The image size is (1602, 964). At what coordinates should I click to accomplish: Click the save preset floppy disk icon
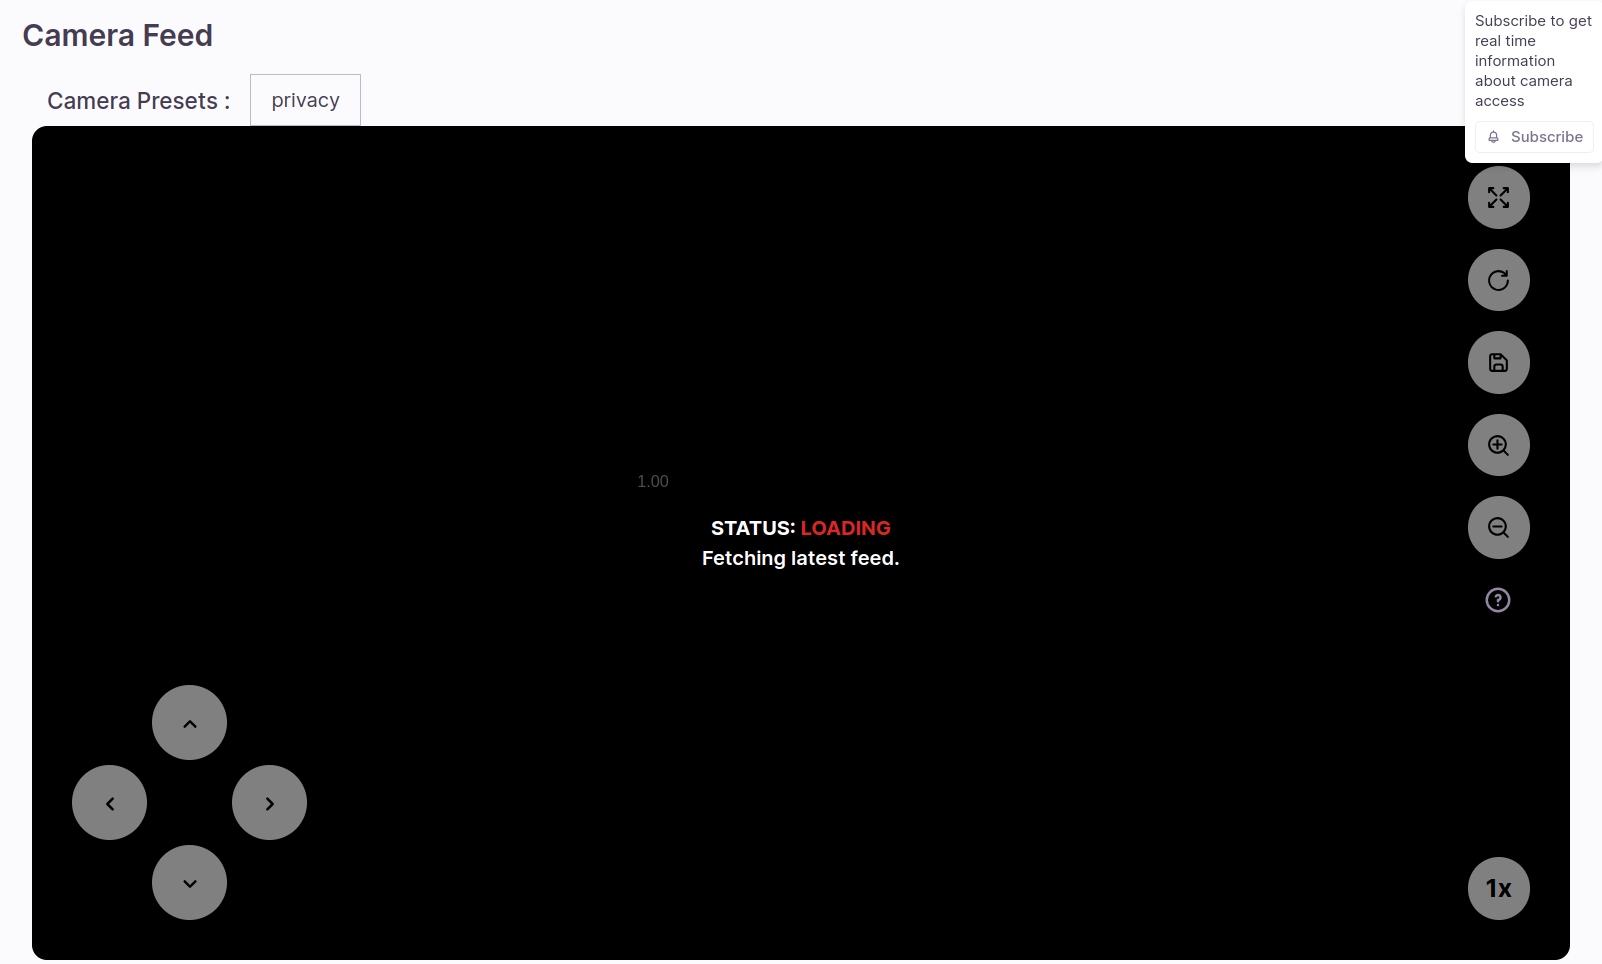(1498, 363)
